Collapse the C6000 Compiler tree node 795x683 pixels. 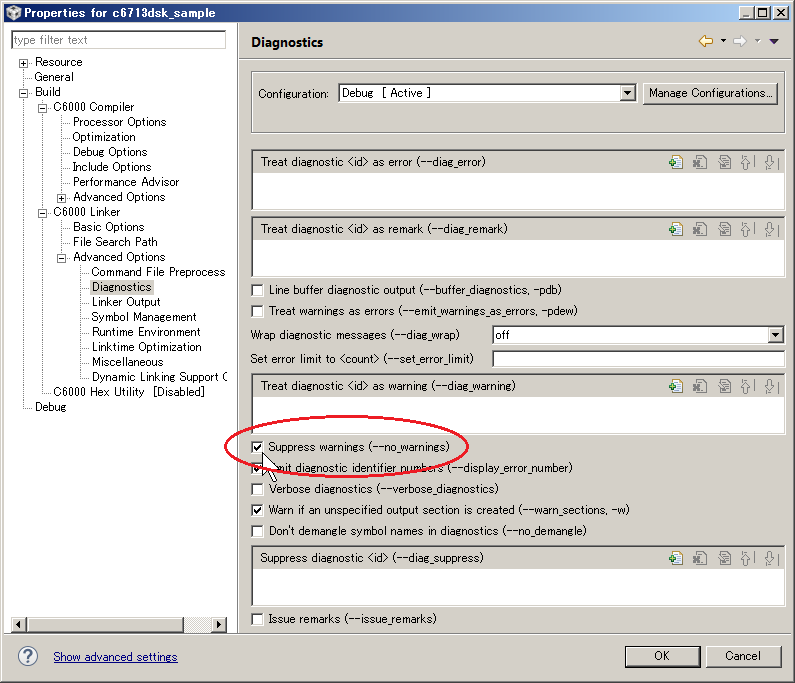click(x=43, y=107)
